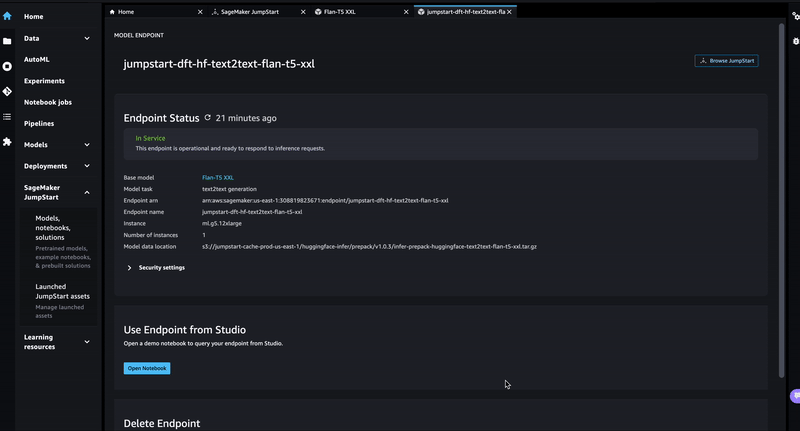Close the Home tab
Screen dimensions: 800x431
[x=200, y=12]
